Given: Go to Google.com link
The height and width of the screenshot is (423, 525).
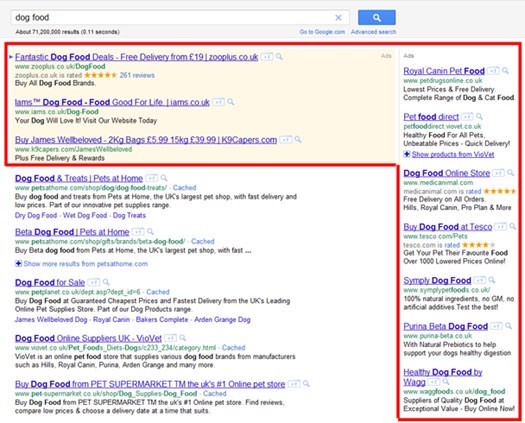Looking at the screenshot, I should [322, 32].
